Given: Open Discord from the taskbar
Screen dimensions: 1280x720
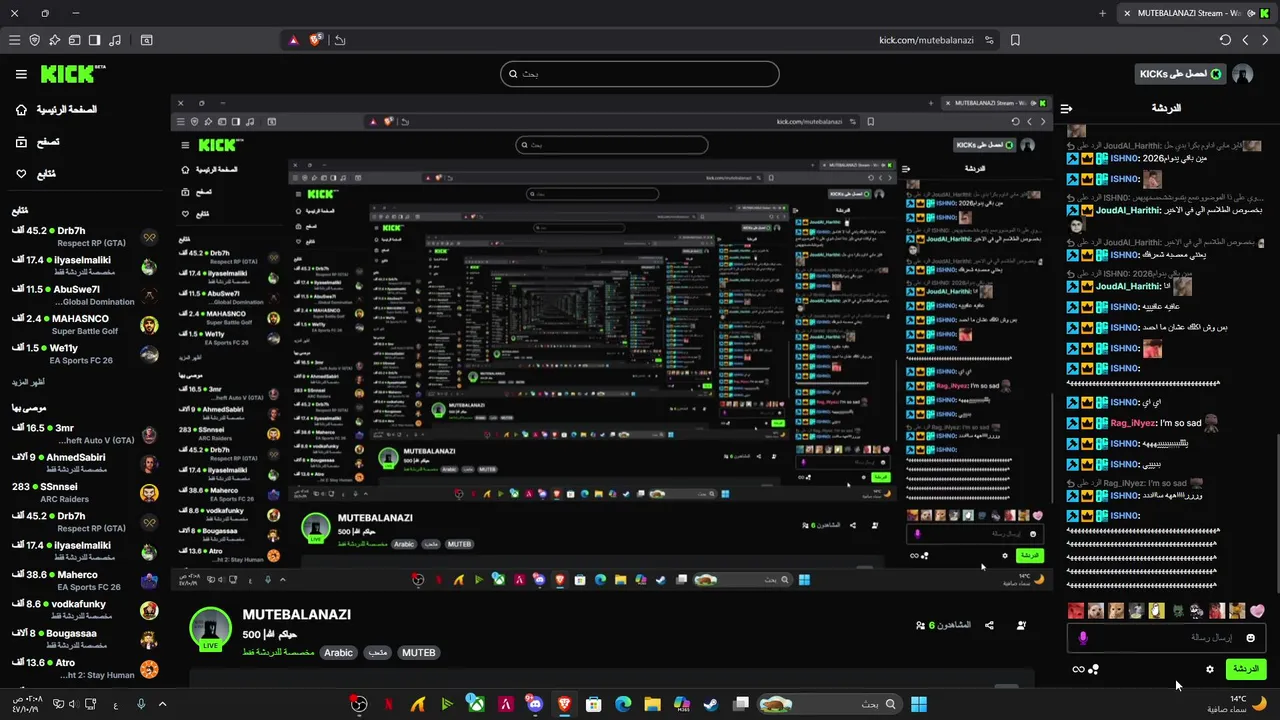Looking at the screenshot, I should [535, 704].
